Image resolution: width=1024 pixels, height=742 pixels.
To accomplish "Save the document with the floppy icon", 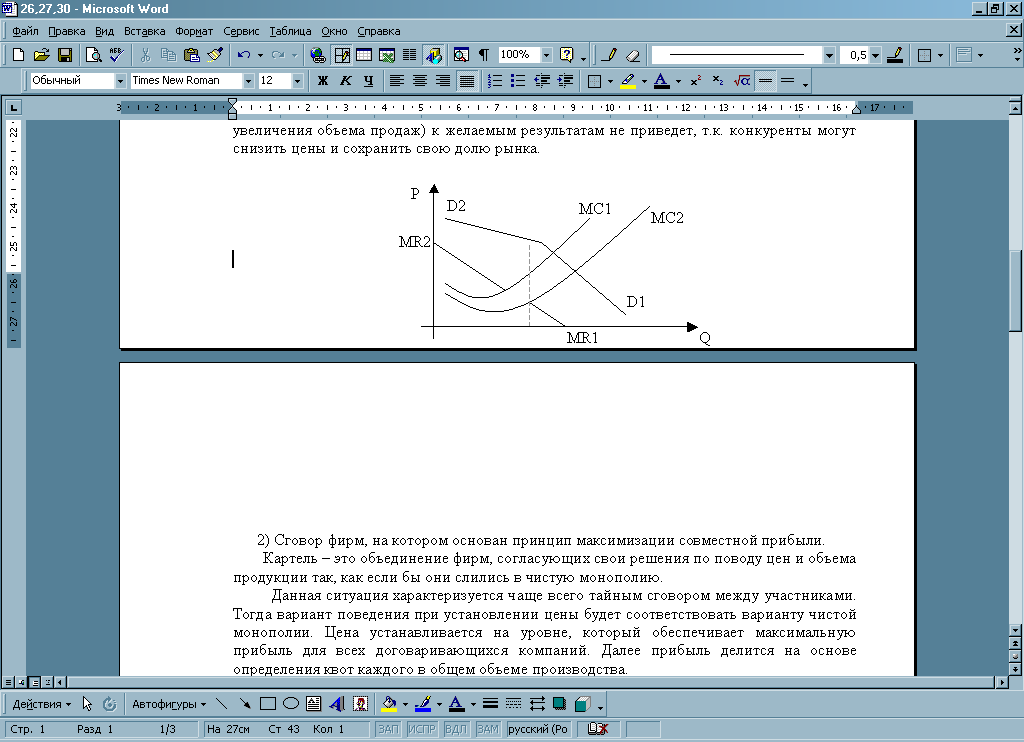I will 65,55.
